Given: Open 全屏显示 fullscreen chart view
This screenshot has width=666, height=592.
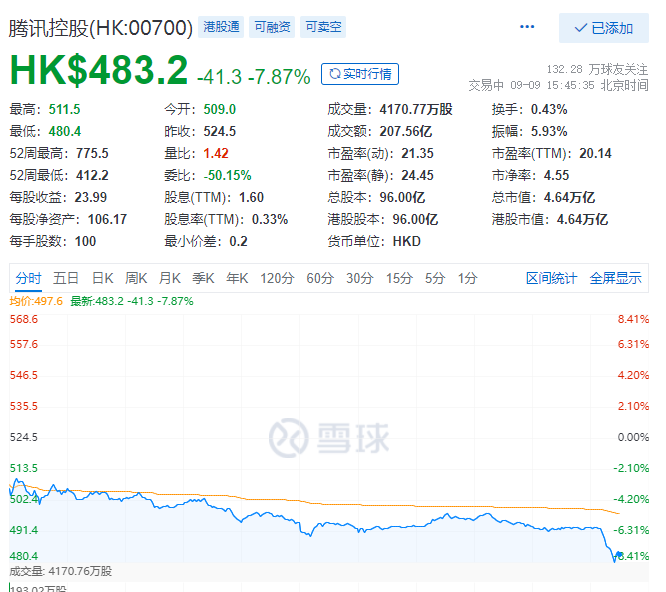Looking at the screenshot, I should tap(615, 279).
